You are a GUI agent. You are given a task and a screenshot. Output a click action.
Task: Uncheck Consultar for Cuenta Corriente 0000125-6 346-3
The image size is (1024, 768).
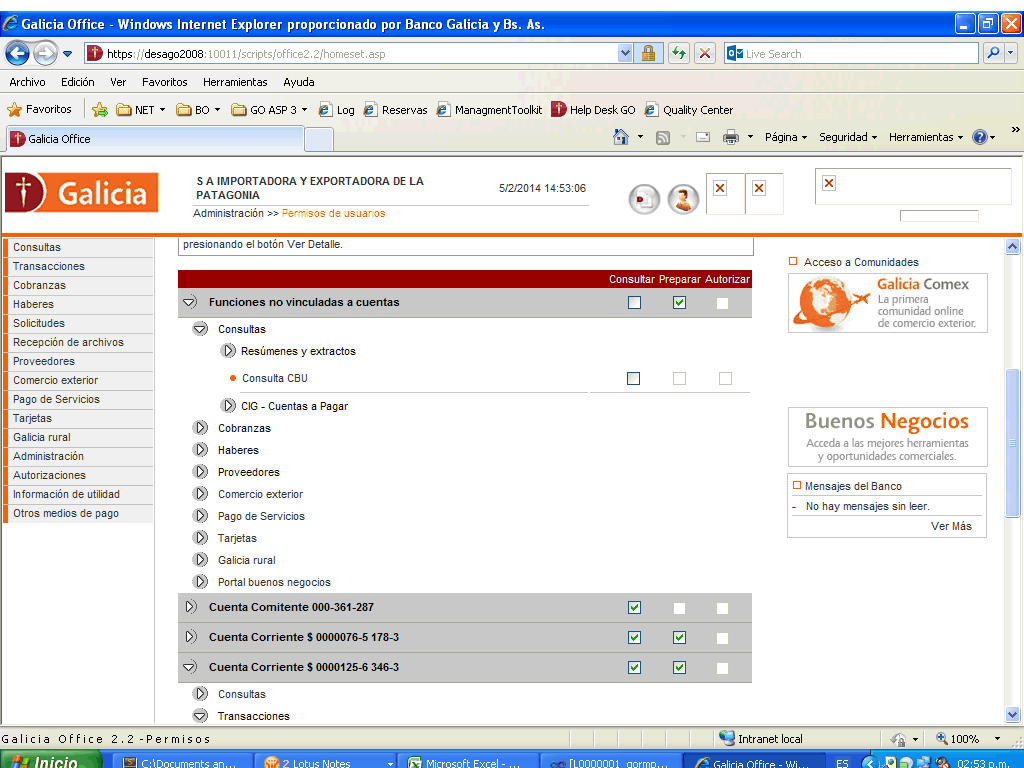(x=634, y=667)
